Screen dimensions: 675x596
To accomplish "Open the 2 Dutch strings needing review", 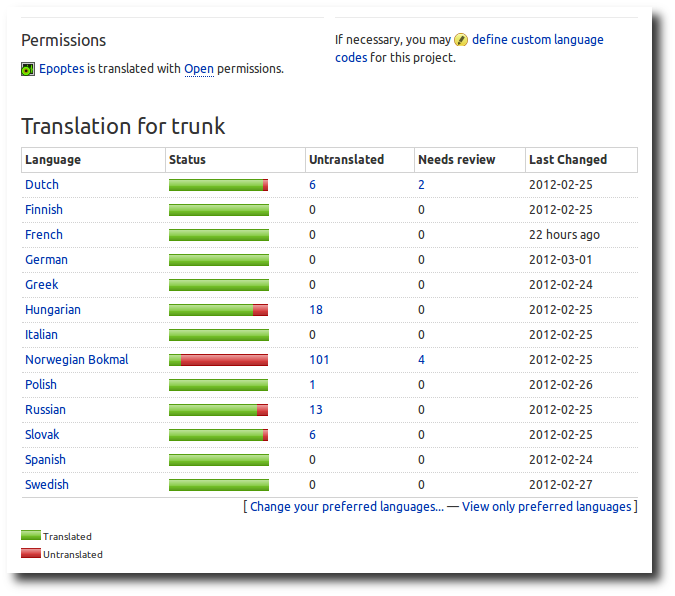I will click(421, 185).
